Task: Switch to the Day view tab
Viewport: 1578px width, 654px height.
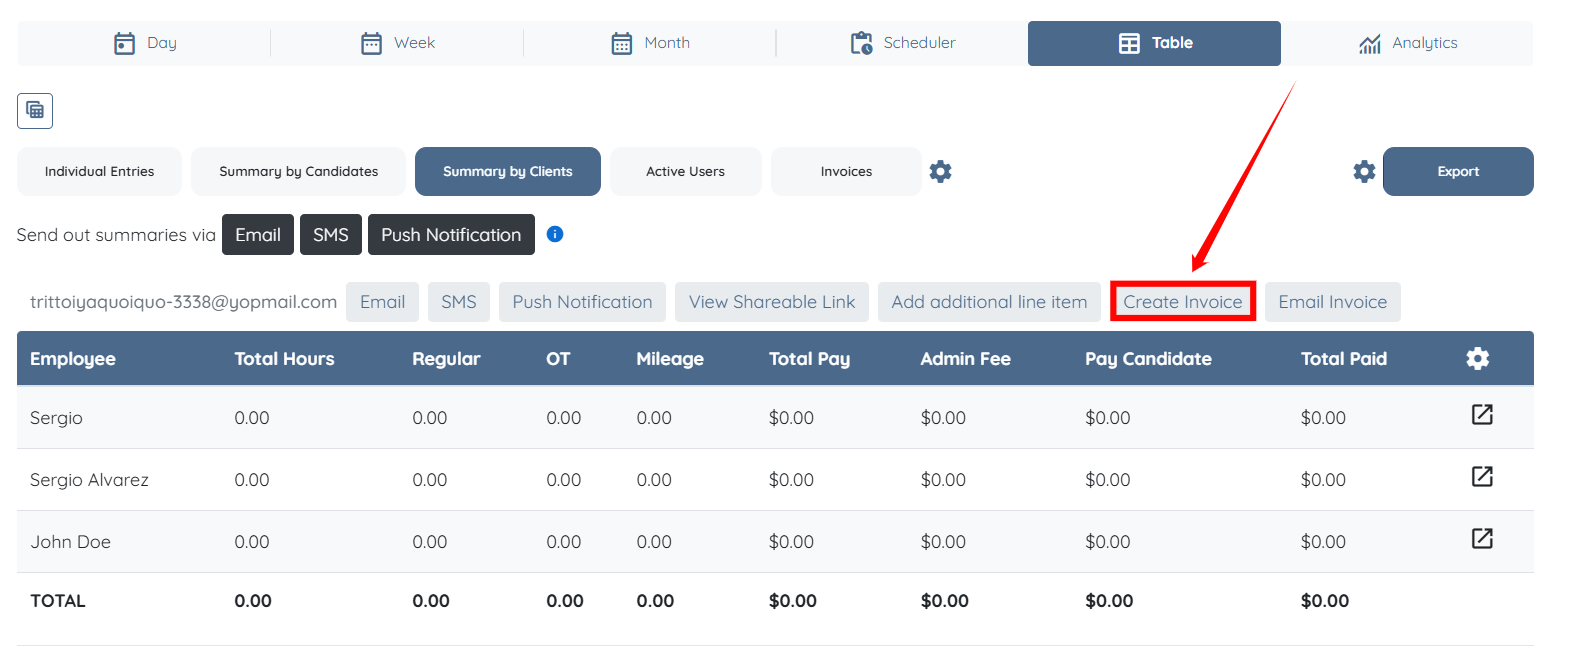Action: [144, 43]
